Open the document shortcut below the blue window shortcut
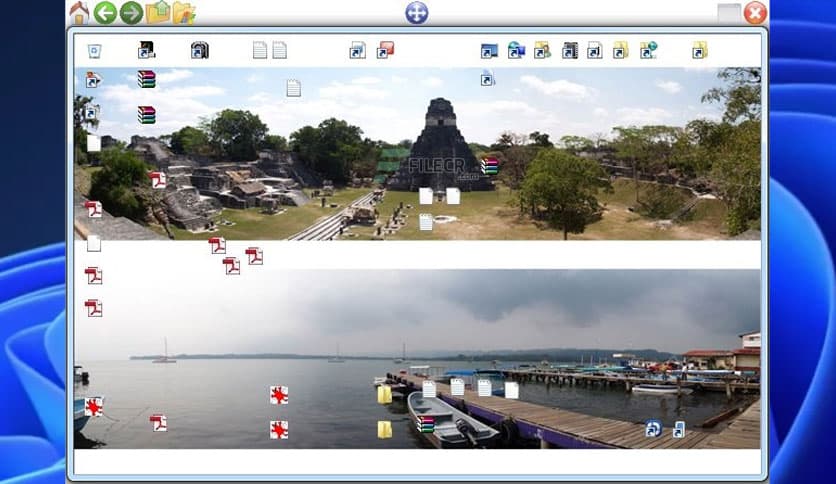 click(487, 78)
